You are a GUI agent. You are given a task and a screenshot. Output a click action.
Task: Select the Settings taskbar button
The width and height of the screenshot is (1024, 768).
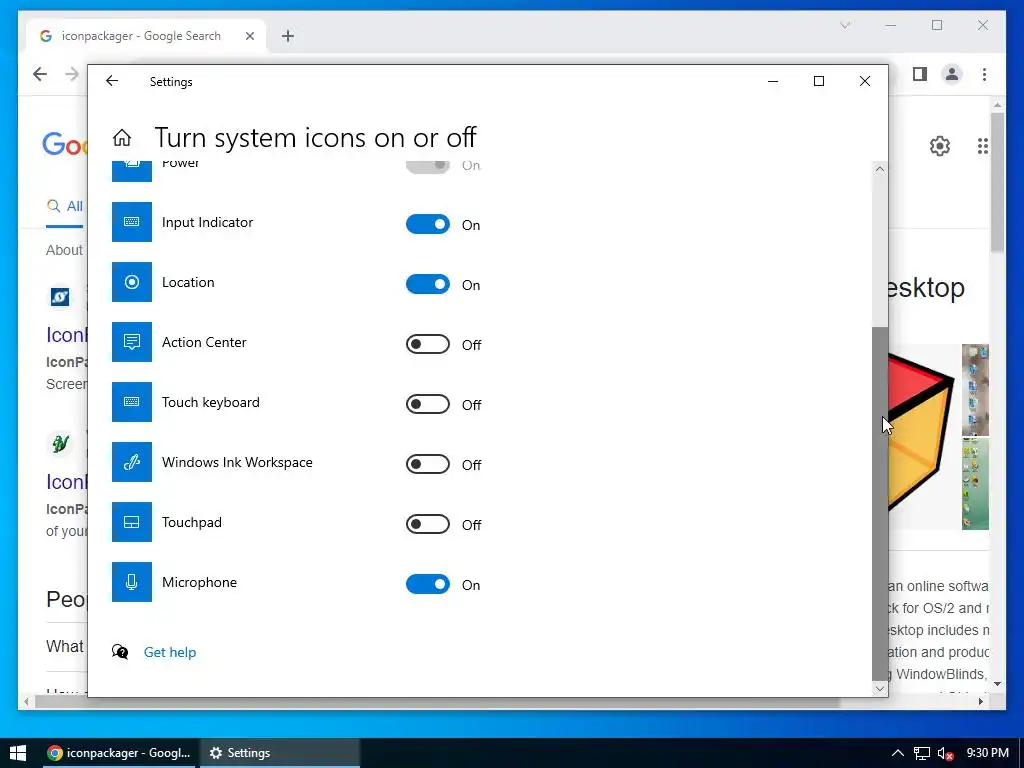tap(280, 753)
